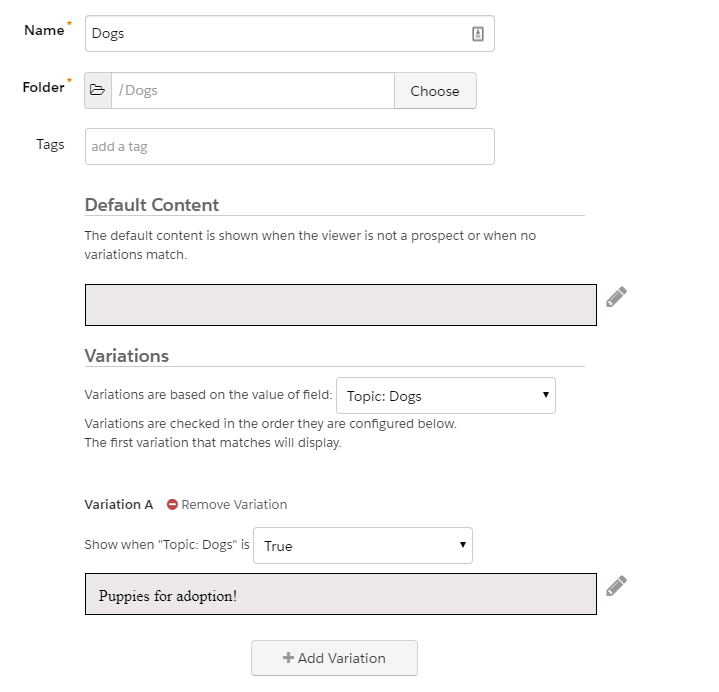719x692 pixels.
Task: Click the 'Variation A' label
Action: coord(119,505)
